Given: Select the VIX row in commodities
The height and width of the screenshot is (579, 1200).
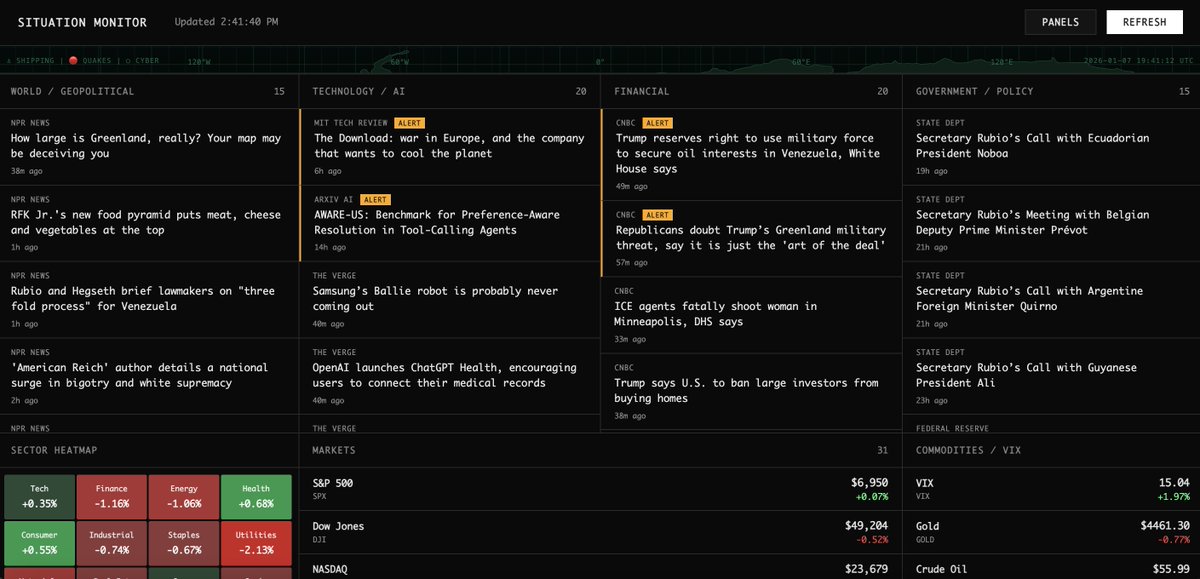Looking at the screenshot, I should (1052, 489).
